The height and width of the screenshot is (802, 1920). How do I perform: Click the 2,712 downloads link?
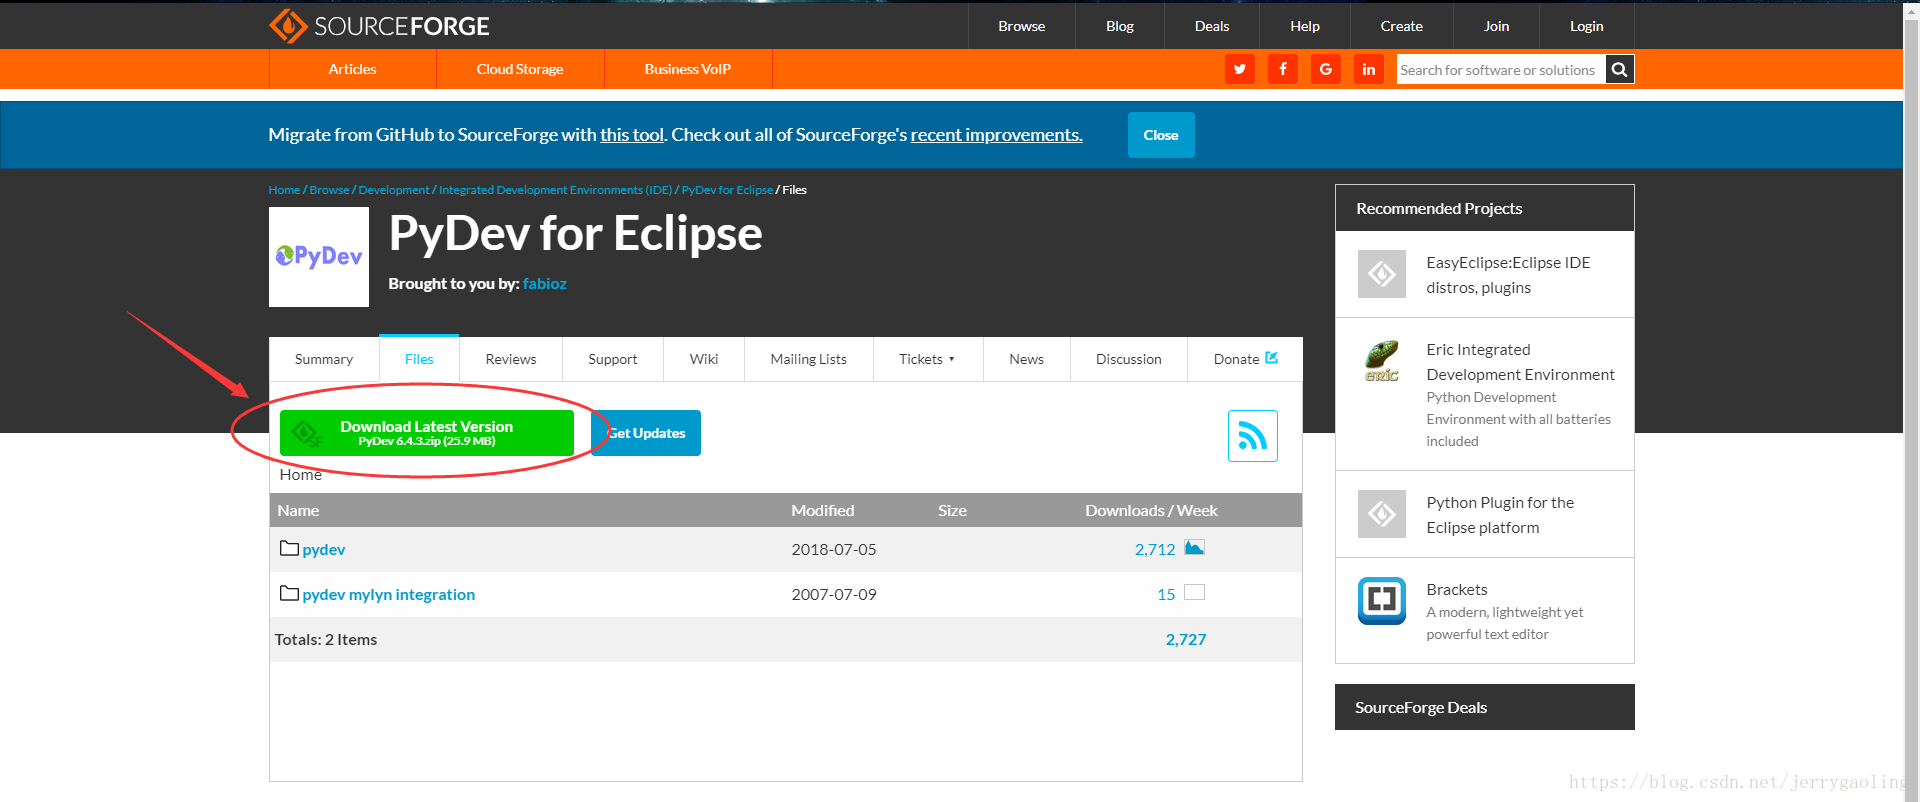point(1155,549)
